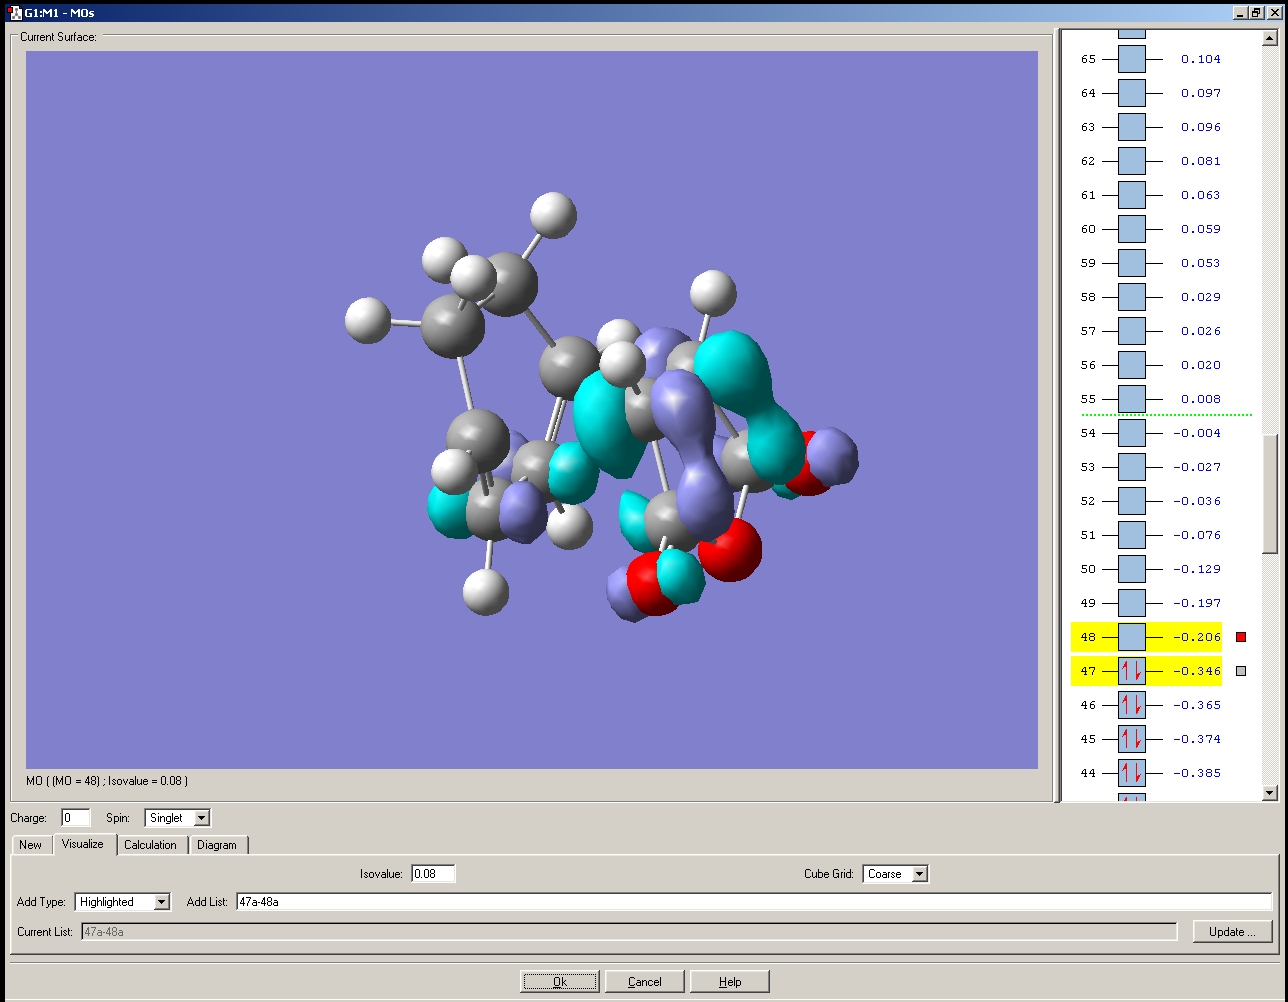The width and height of the screenshot is (1288, 1002).
Task: Click the Isovalue input field
Action: click(x=433, y=874)
